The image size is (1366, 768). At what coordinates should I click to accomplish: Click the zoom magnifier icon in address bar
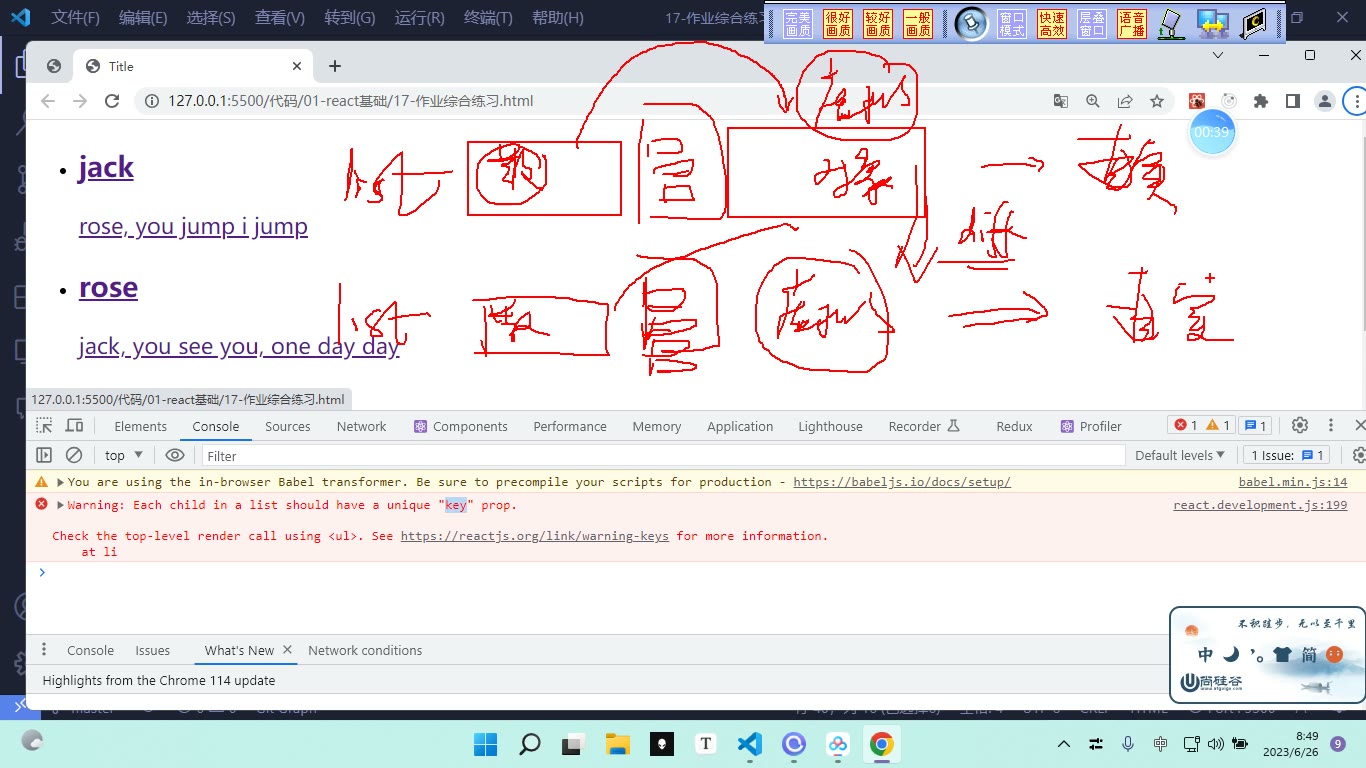[1093, 101]
